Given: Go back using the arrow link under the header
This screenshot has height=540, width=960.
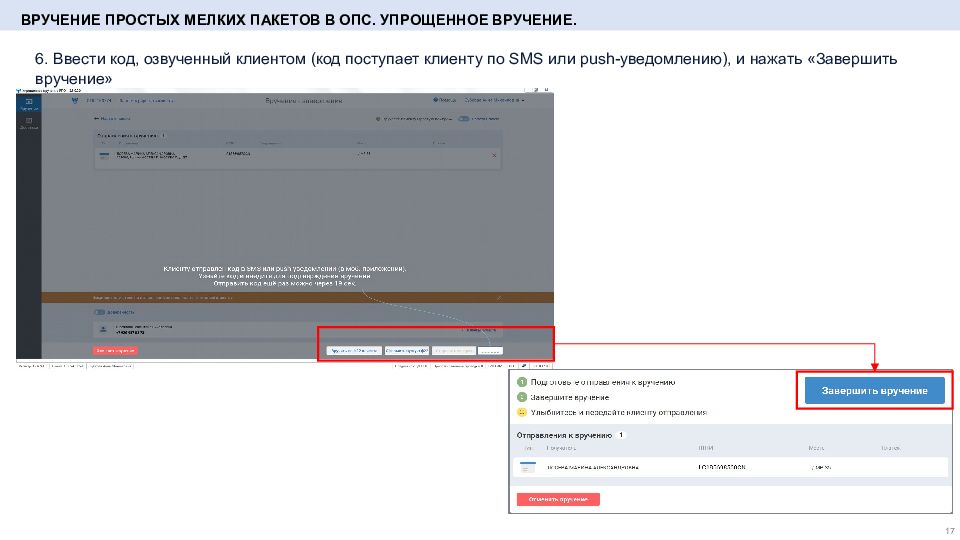Looking at the screenshot, I should (112, 118).
